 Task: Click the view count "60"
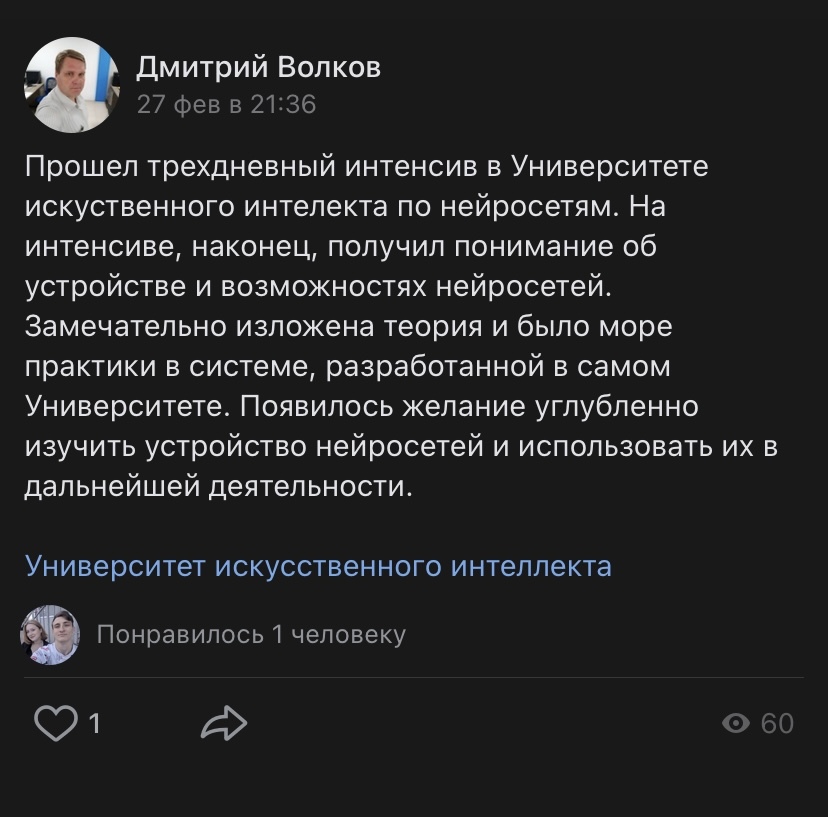(777, 723)
